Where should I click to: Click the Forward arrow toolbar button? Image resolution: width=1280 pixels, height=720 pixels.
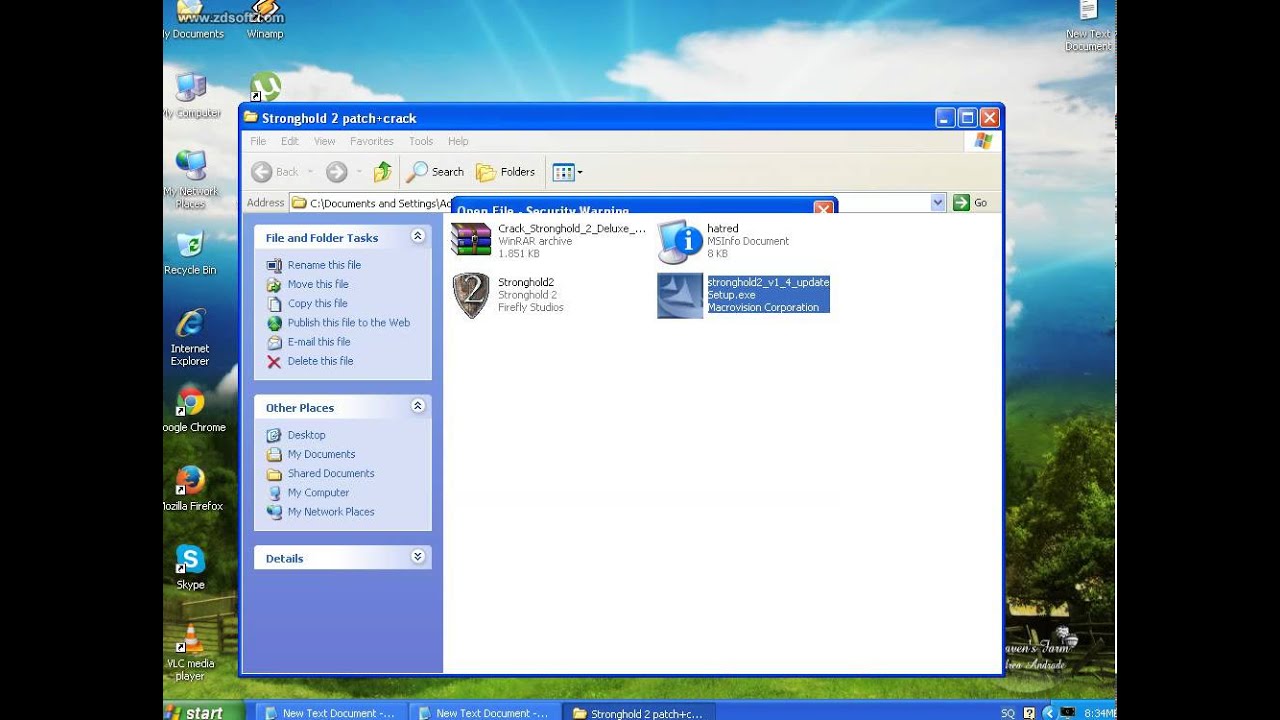(x=337, y=172)
